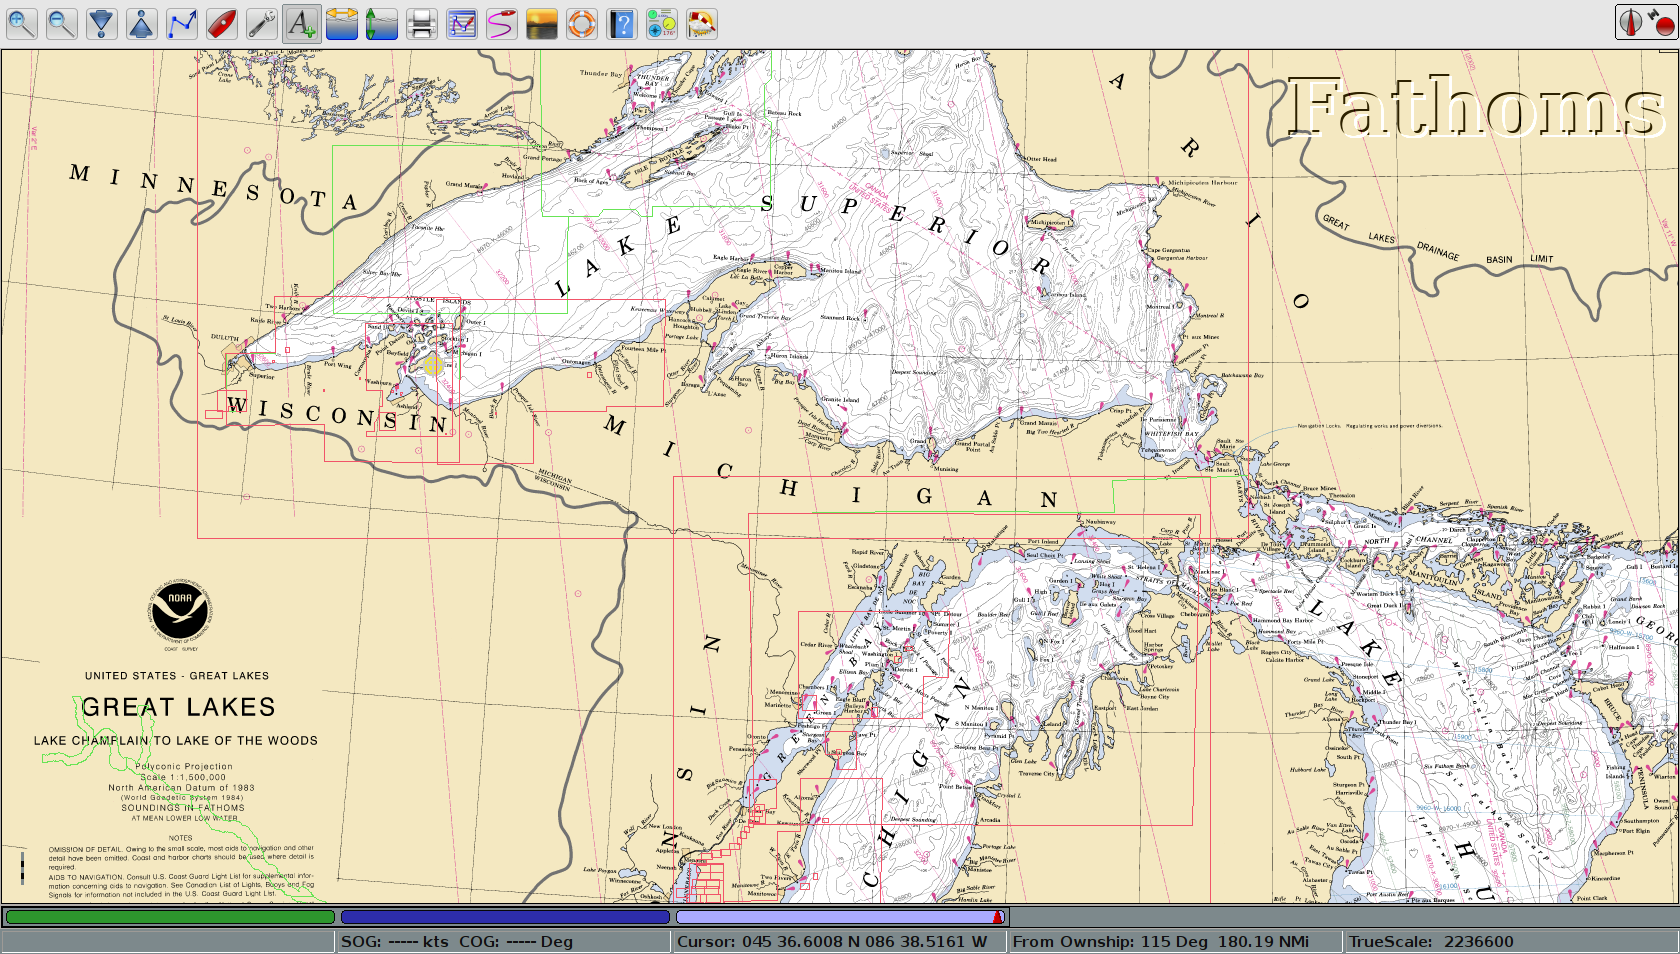Screen dimensions: 1680x954
Task: Select the green chart bar segment
Action: pos(170,917)
